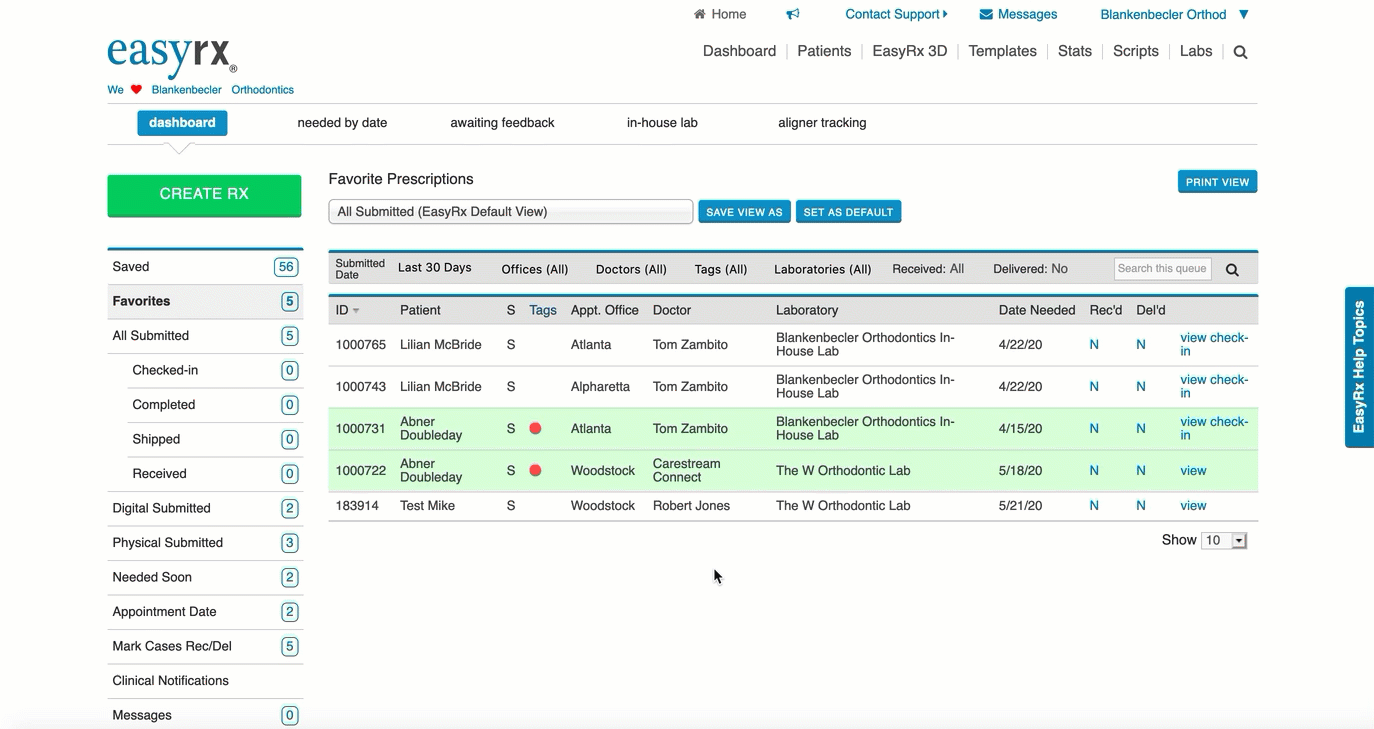Toggle Rec'd N for Rx 1000731
Image resolution: width=1374 pixels, height=729 pixels.
[1094, 428]
